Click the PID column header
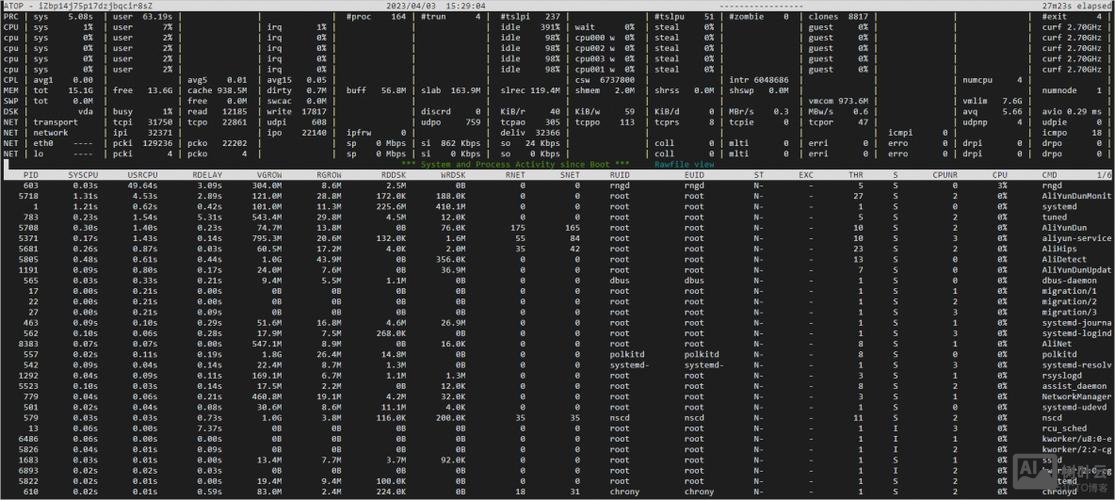Screen dimensions: 1115x500 (31, 175)
